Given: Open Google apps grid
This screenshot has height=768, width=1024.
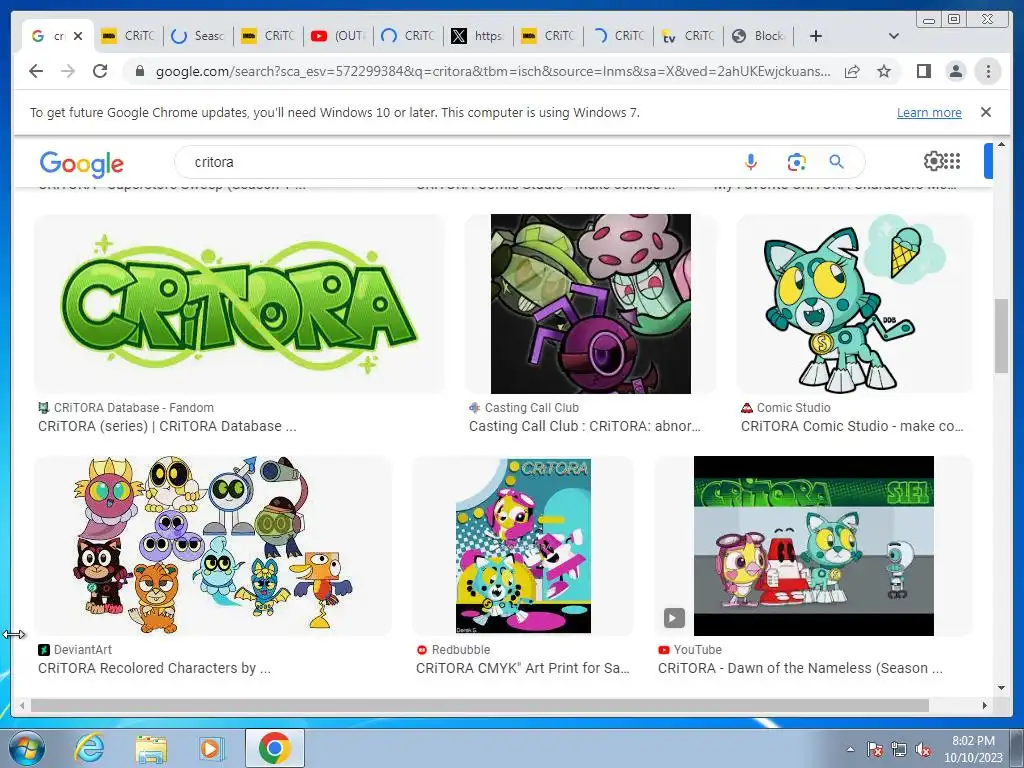Looking at the screenshot, I should coord(952,161).
